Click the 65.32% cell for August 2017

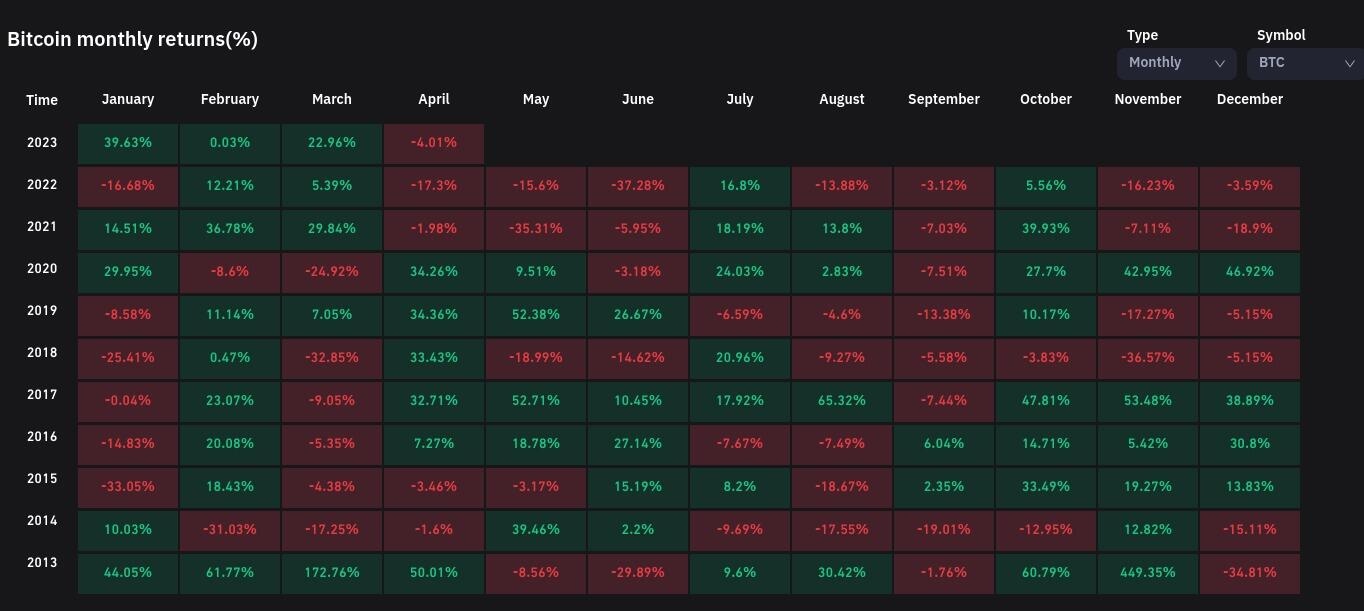841,401
